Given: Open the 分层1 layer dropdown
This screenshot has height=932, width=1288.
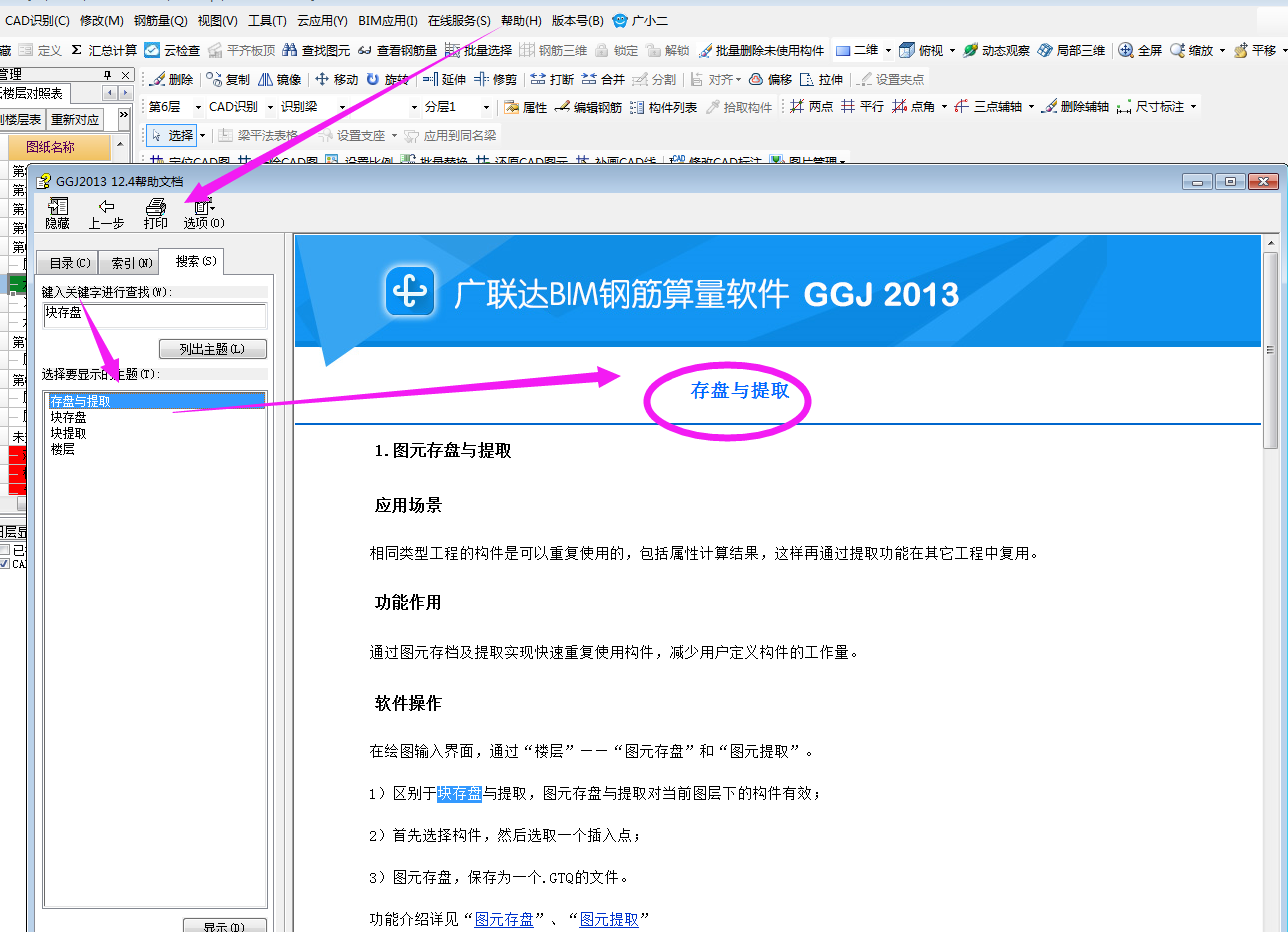Looking at the screenshot, I should pos(457,107).
